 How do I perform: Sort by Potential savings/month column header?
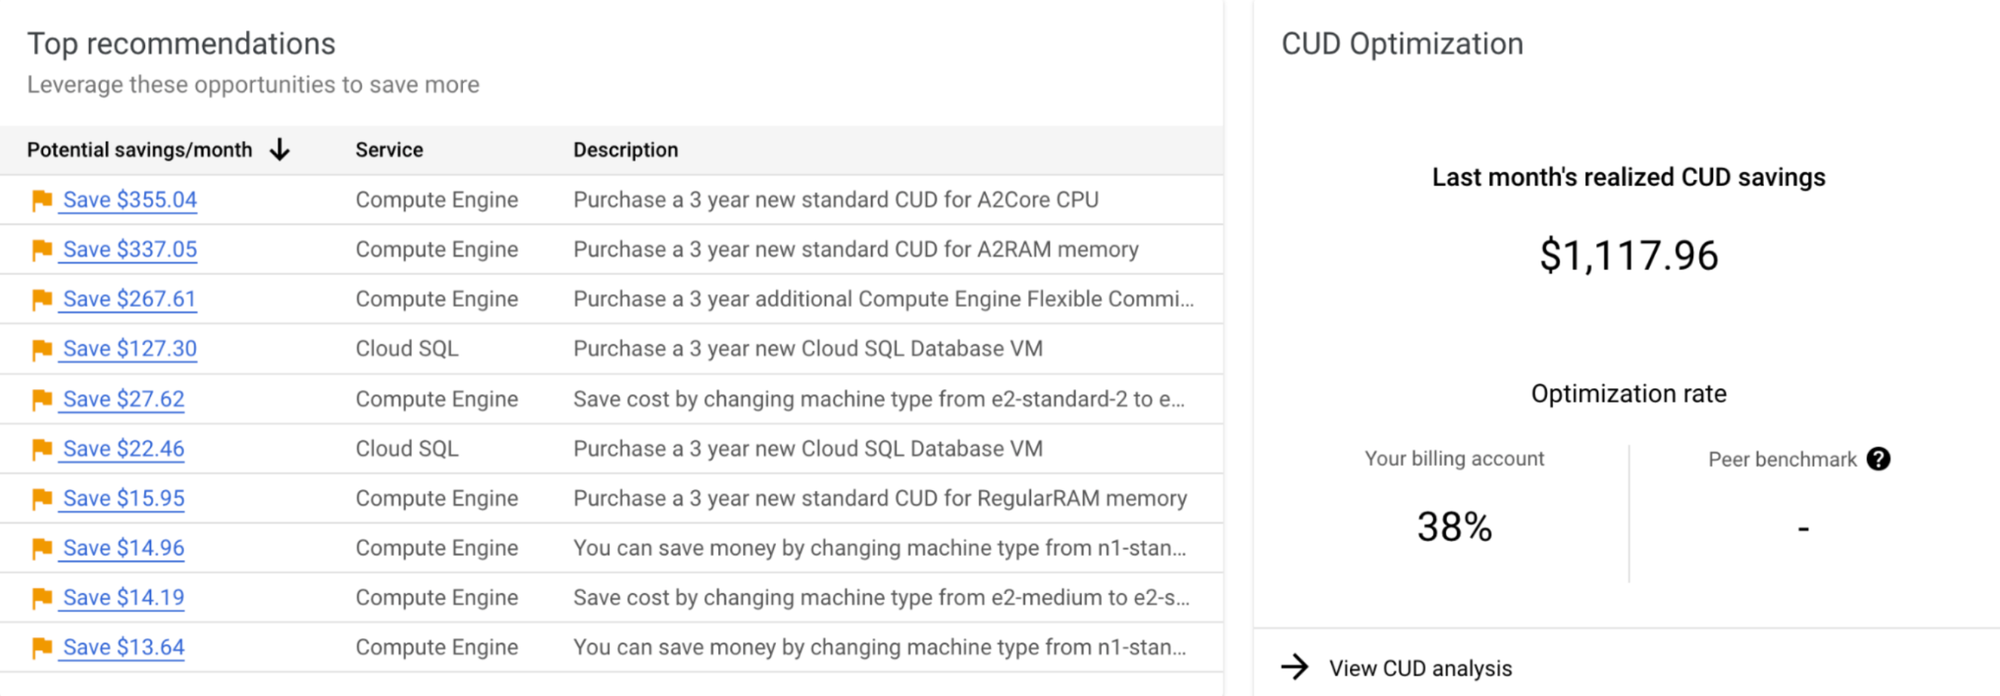pyautogui.click(x=139, y=150)
